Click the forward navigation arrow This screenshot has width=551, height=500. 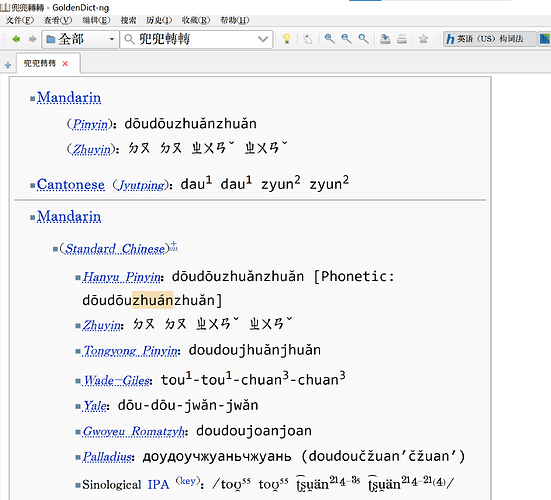click(x=32, y=39)
